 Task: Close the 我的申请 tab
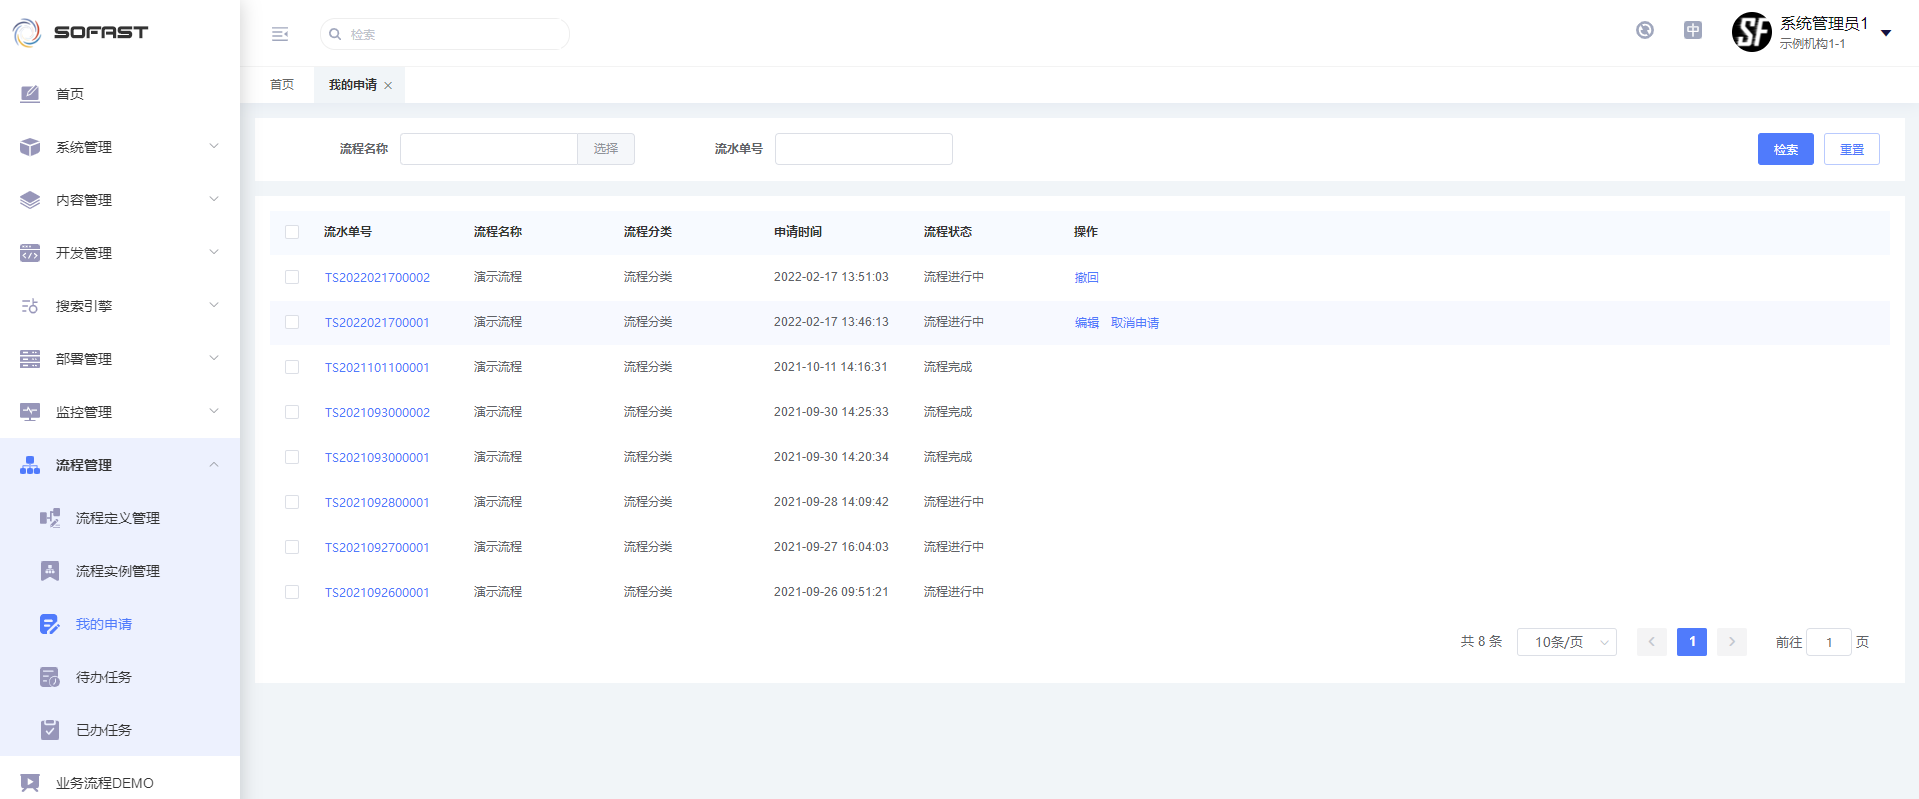coord(388,86)
